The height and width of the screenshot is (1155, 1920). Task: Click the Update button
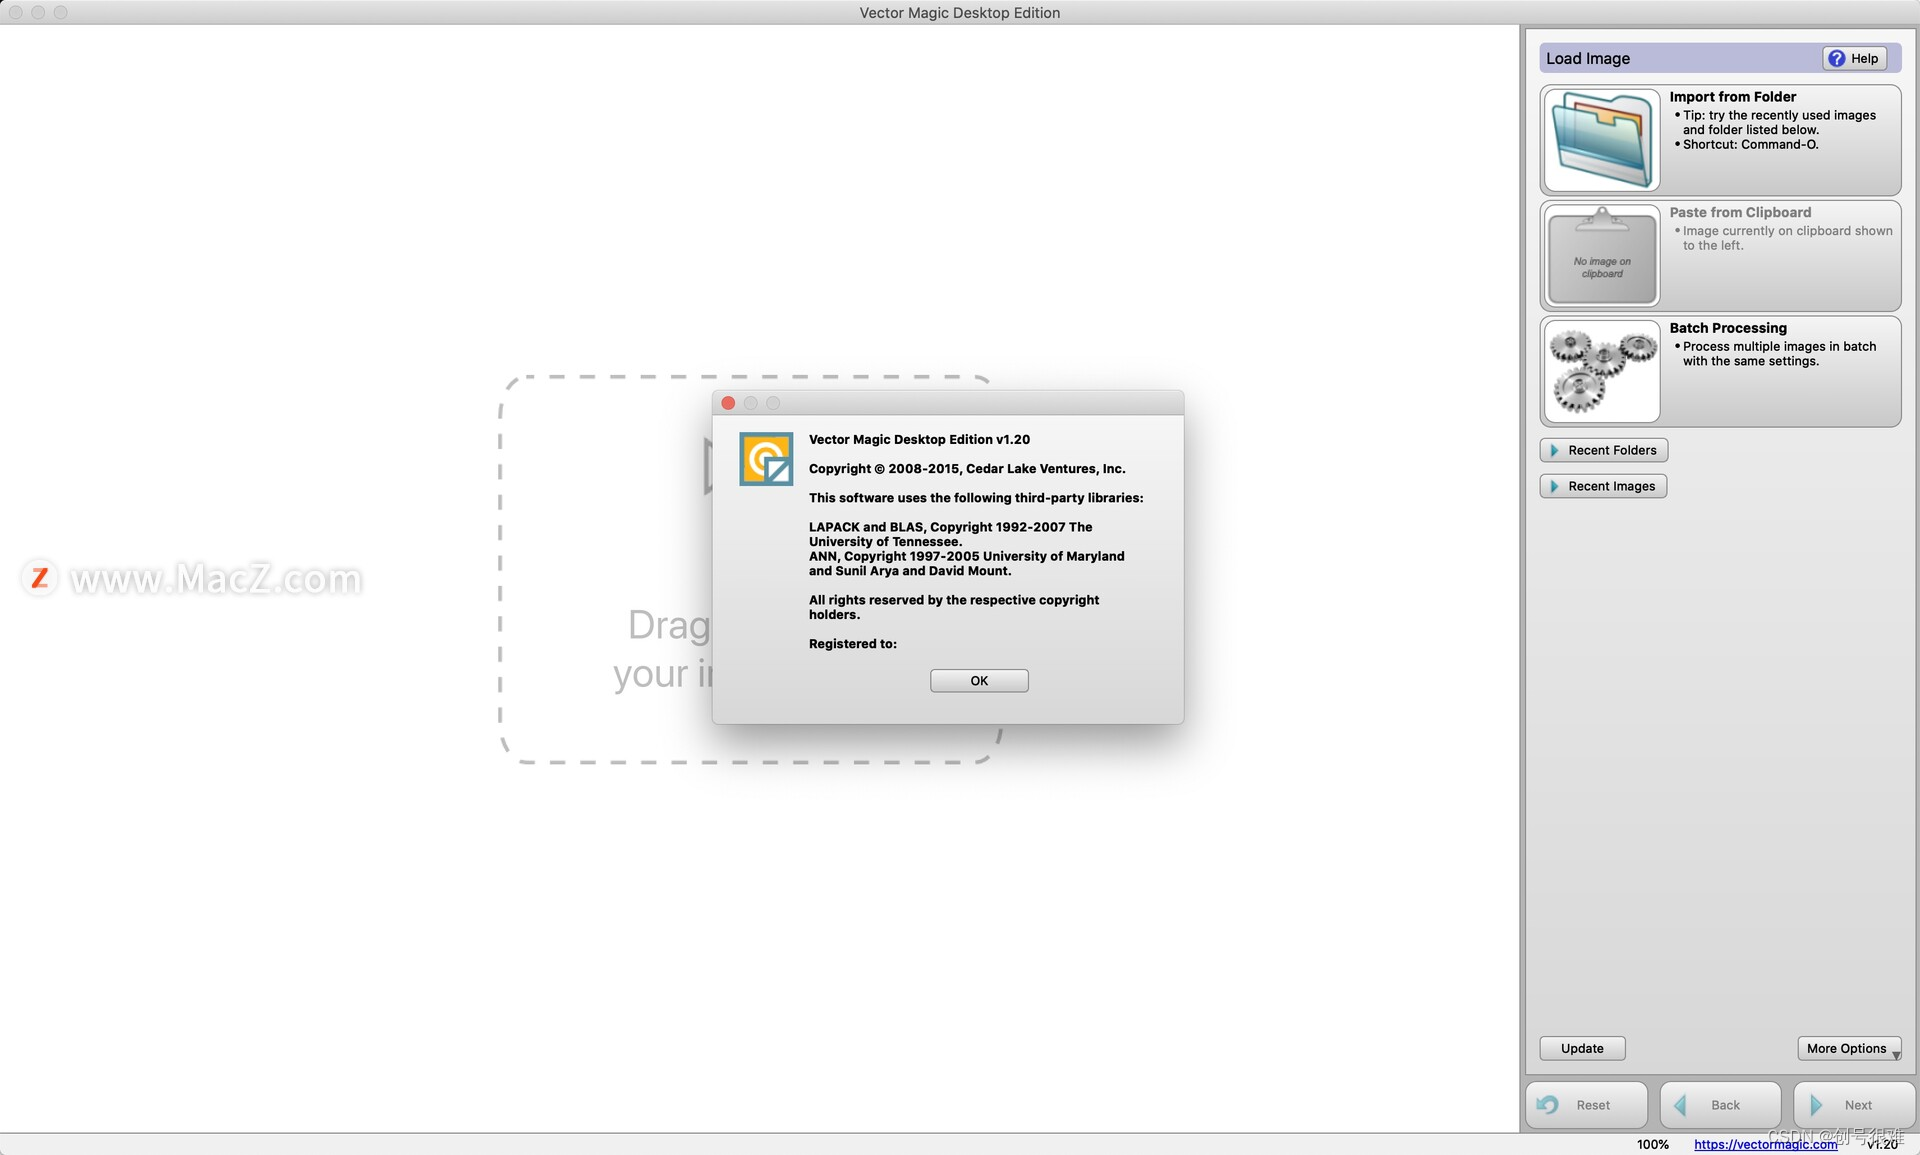1584,1047
